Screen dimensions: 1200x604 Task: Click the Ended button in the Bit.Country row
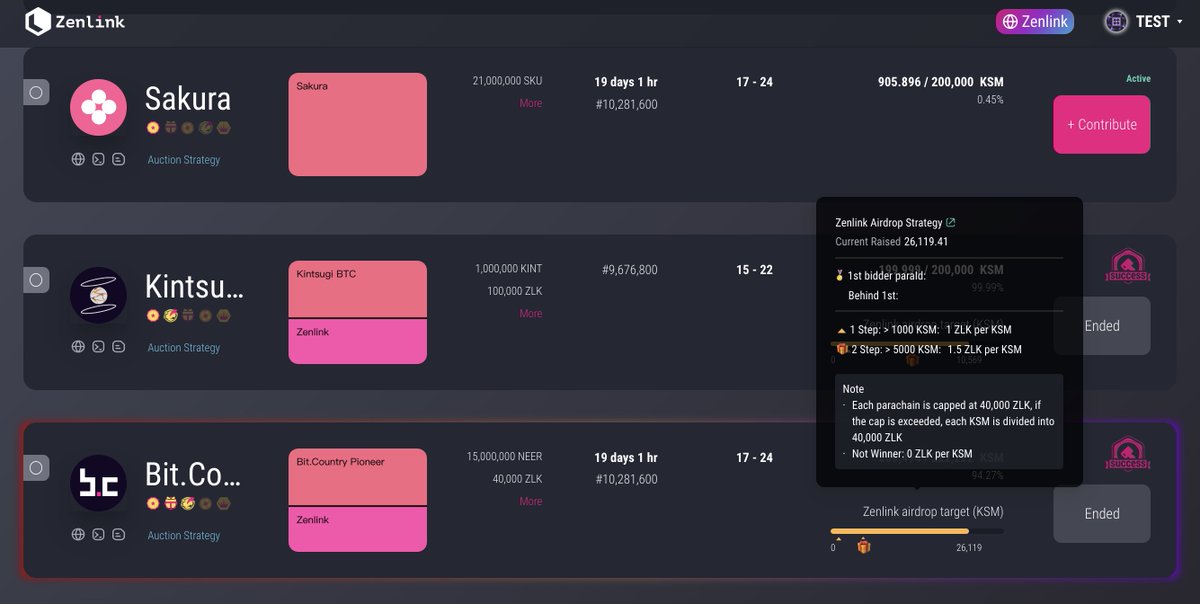coord(1102,514)
